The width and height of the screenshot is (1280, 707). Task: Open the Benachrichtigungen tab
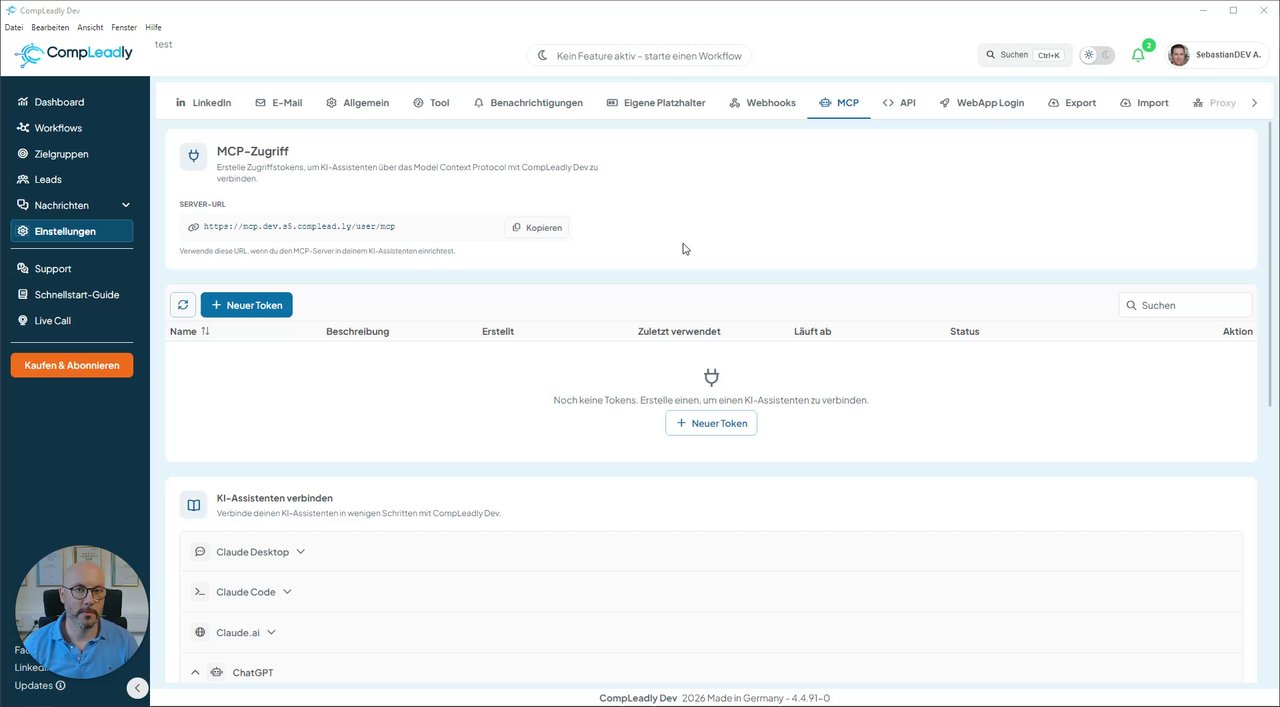pyautogui.click(x=528, y=102)
